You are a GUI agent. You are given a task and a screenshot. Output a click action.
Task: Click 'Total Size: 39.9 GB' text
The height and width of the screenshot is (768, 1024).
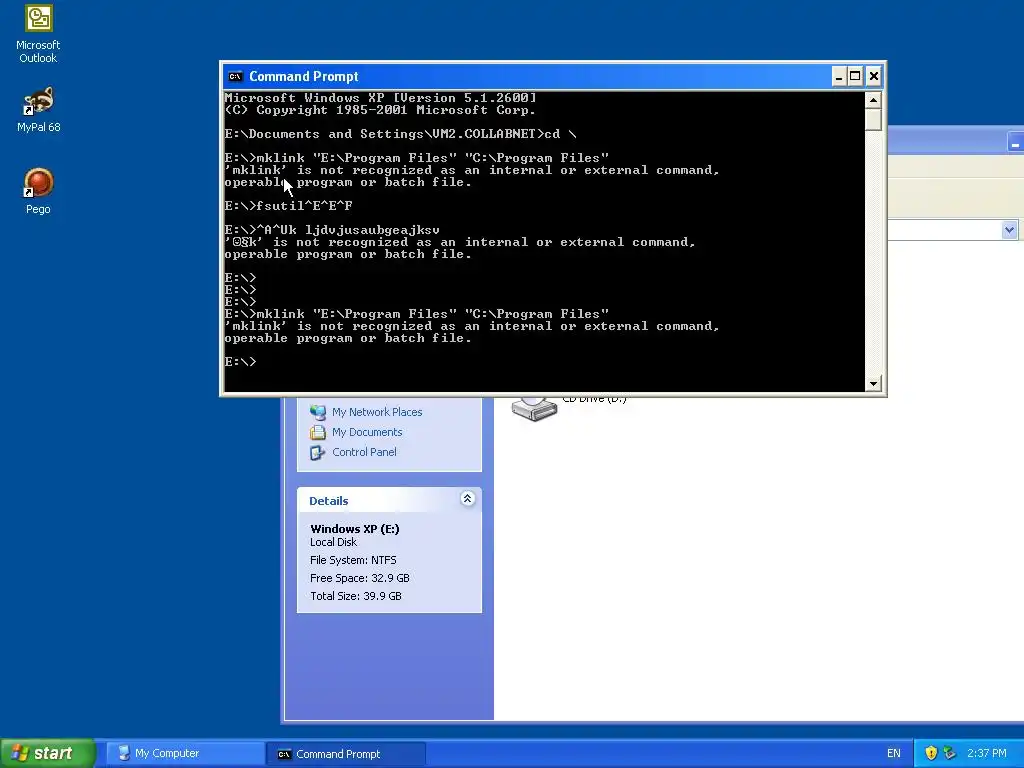coord(355,596)
